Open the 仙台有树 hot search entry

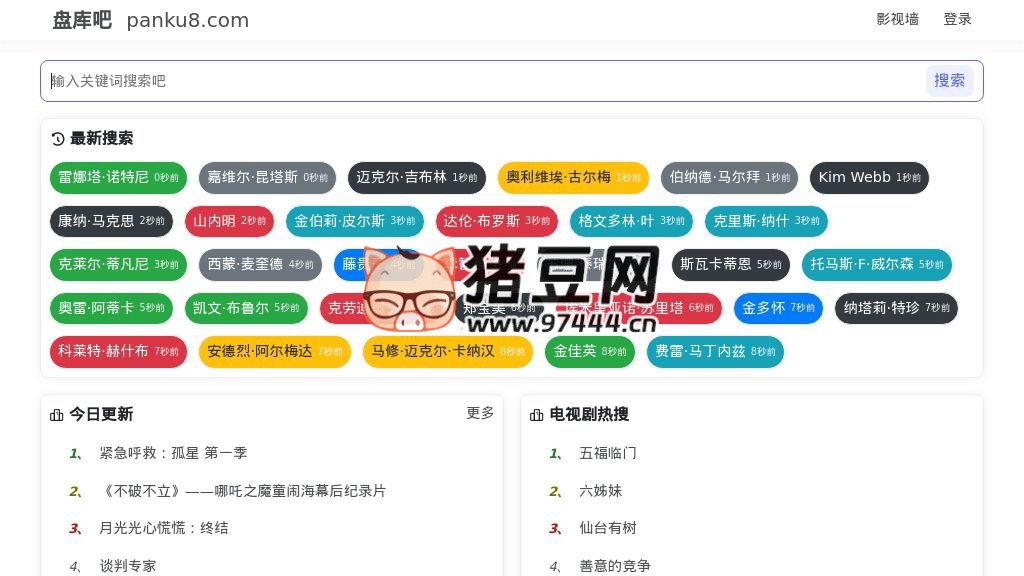coord(608,528)
